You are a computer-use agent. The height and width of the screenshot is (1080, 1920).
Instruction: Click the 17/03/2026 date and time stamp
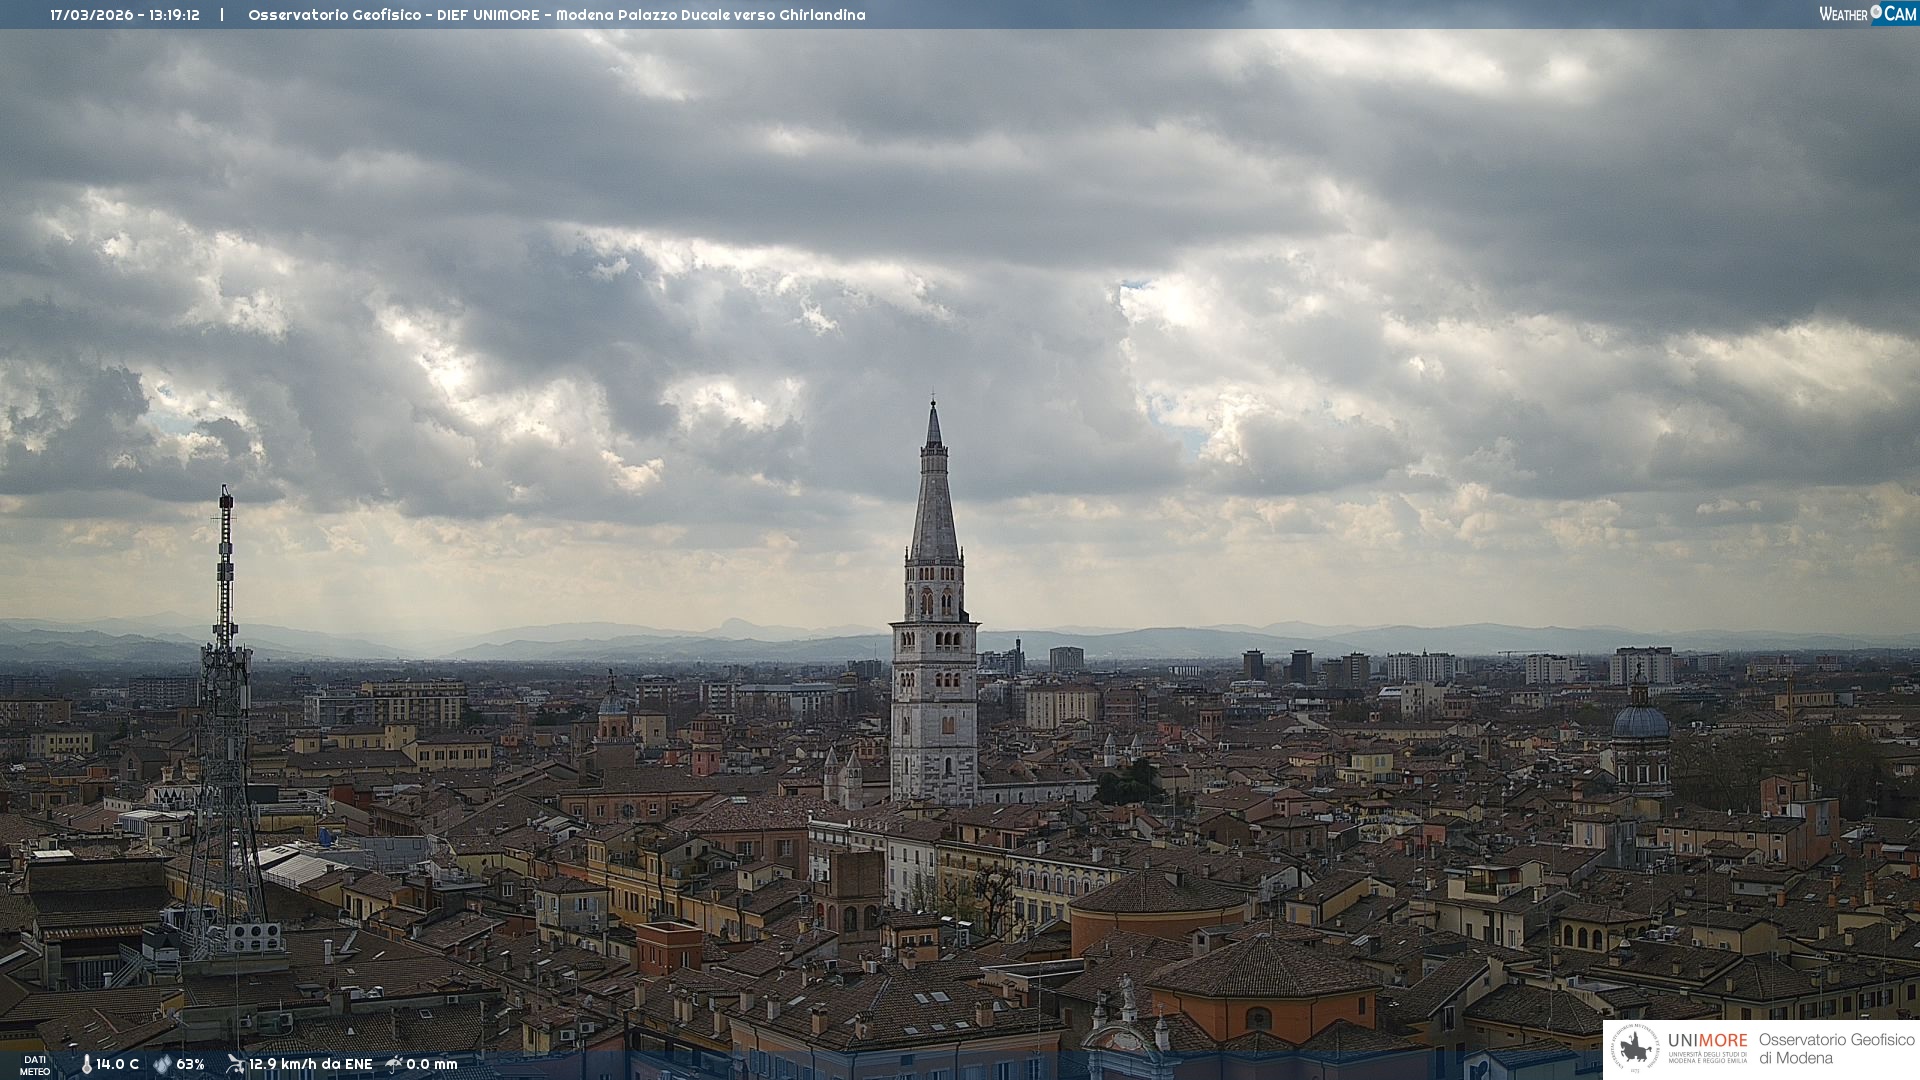tap(125, 15)
